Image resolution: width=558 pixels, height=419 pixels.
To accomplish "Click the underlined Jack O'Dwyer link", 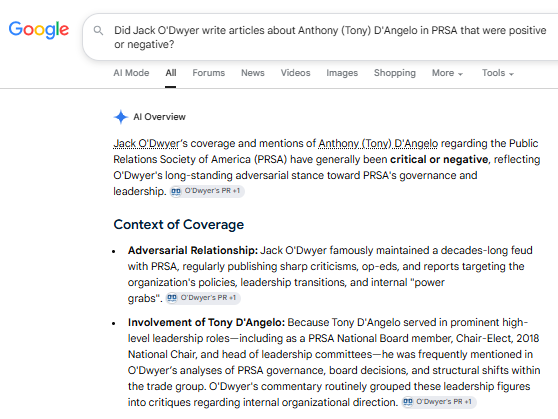I will point(146,143).
